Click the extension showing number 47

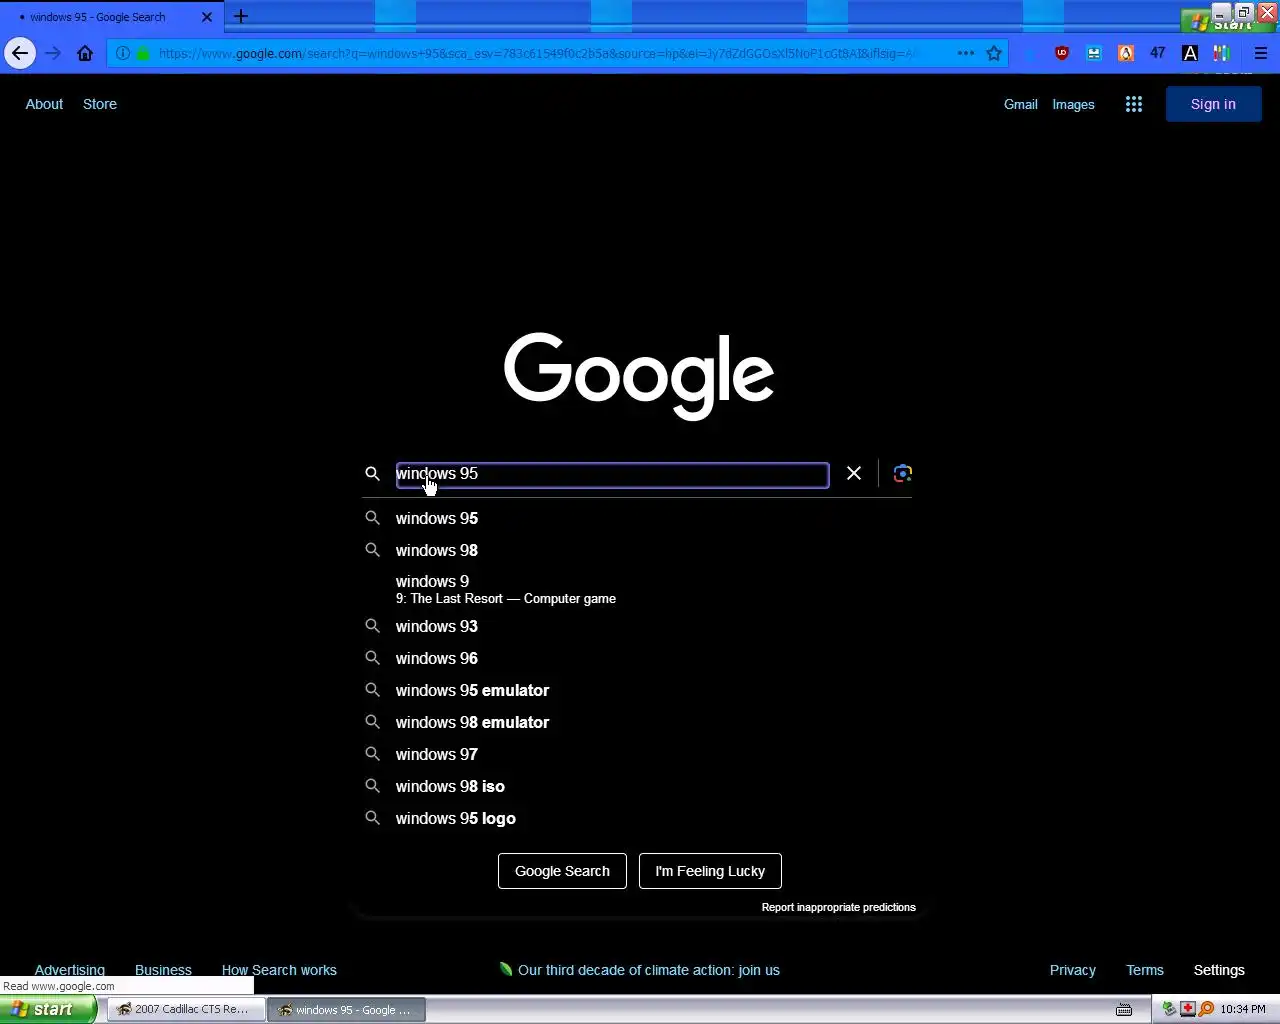click(x=1158, y=53)
